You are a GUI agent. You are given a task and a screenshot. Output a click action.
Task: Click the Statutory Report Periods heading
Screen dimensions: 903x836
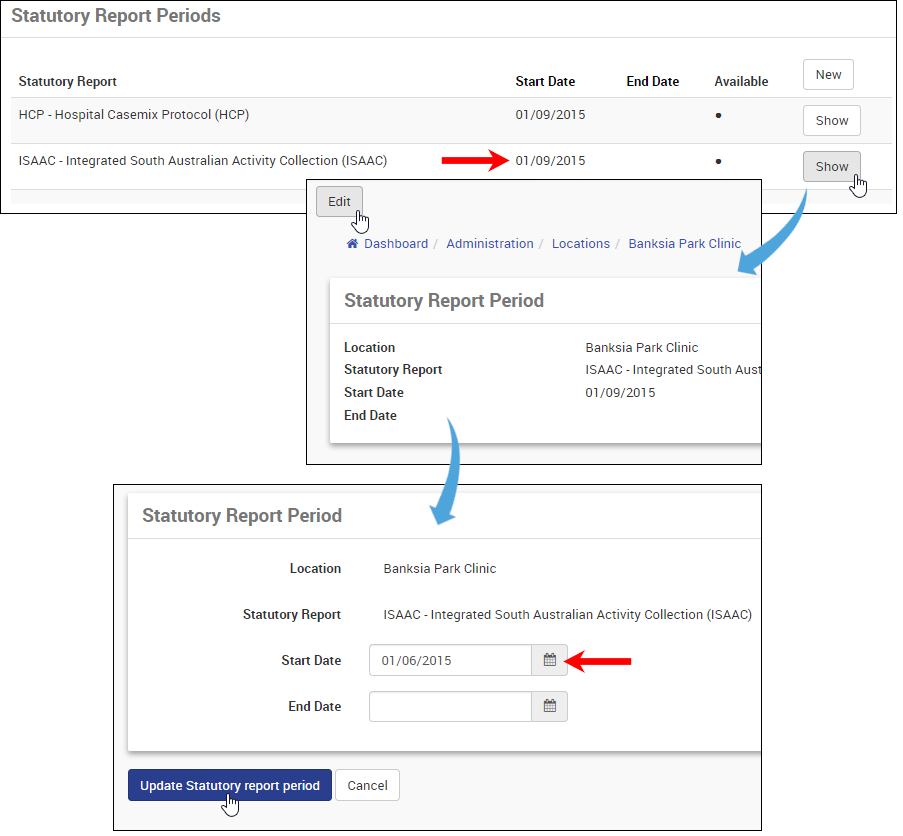point(116,16)
